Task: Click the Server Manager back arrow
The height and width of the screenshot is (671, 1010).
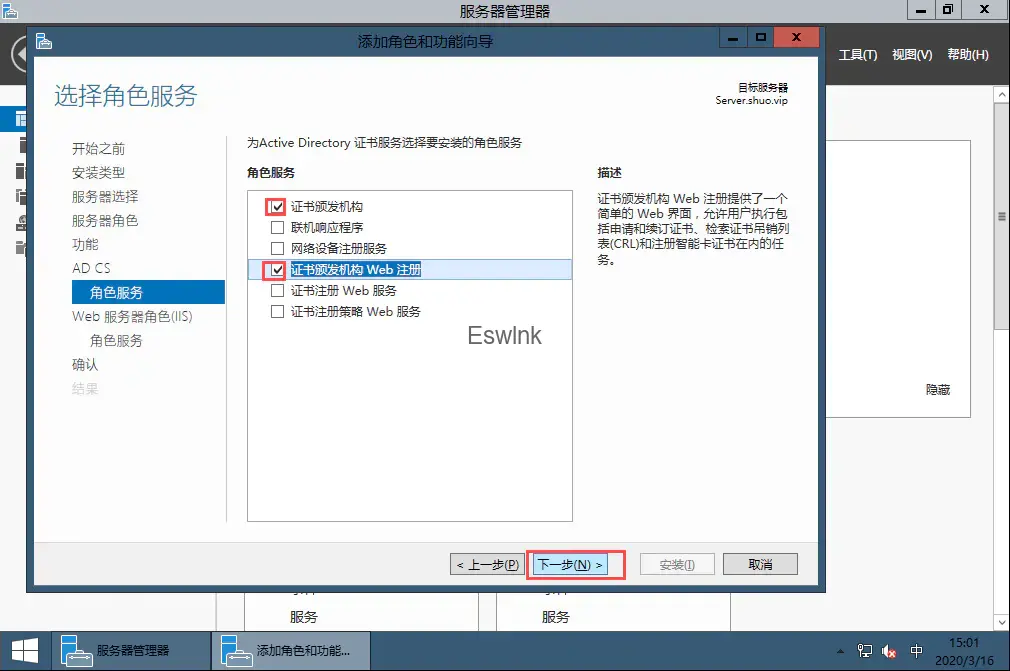Action: (20, 54)
